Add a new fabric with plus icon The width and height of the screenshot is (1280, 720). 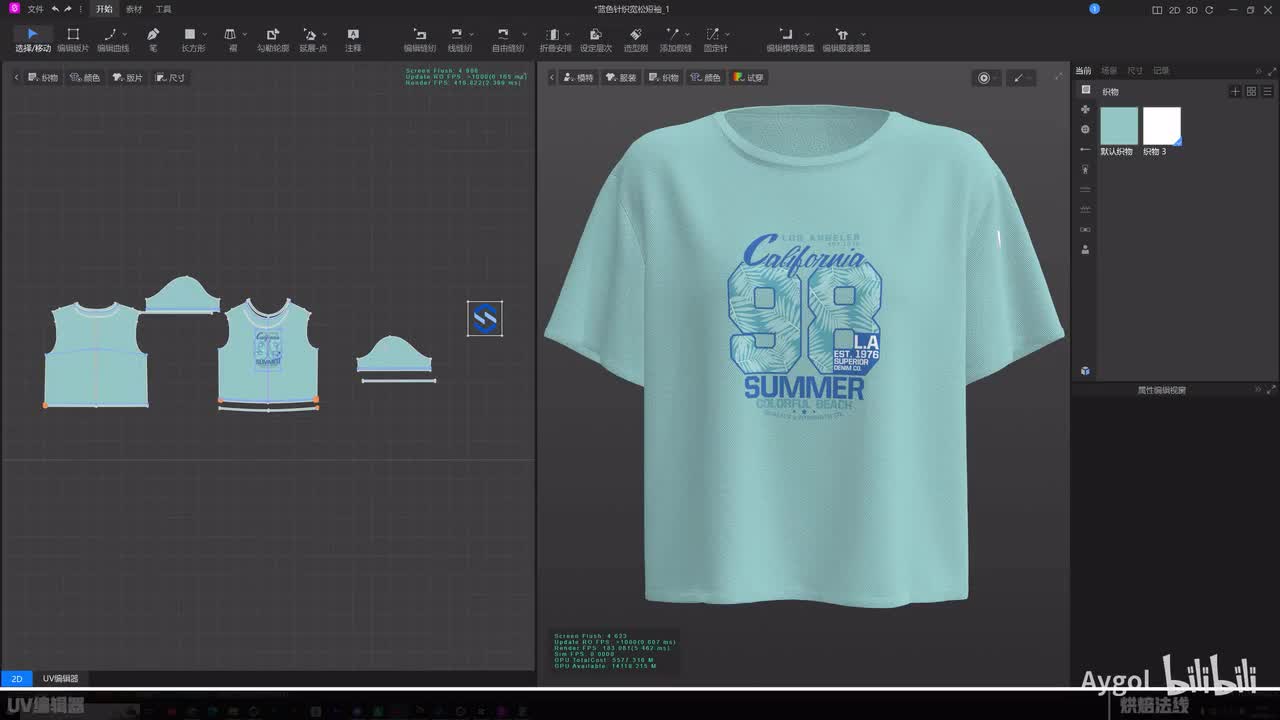click(x=1236, y=91)
